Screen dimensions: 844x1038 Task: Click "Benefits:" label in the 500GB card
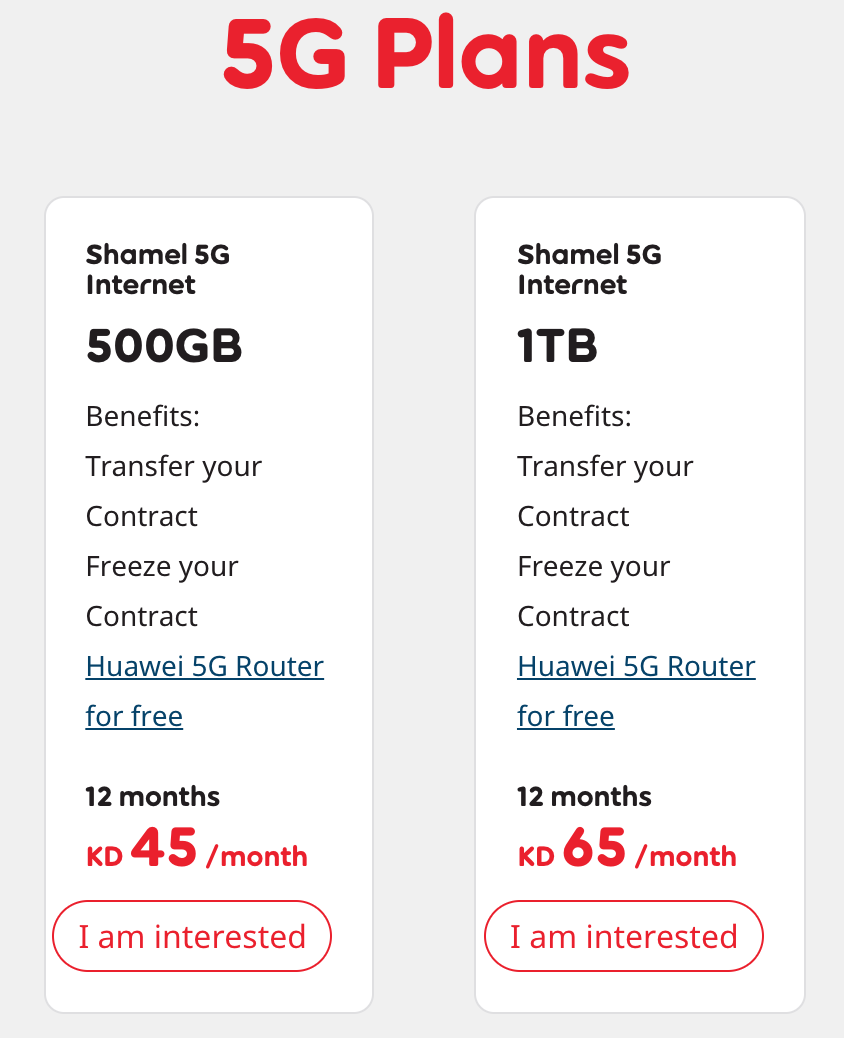pos(143,416)
